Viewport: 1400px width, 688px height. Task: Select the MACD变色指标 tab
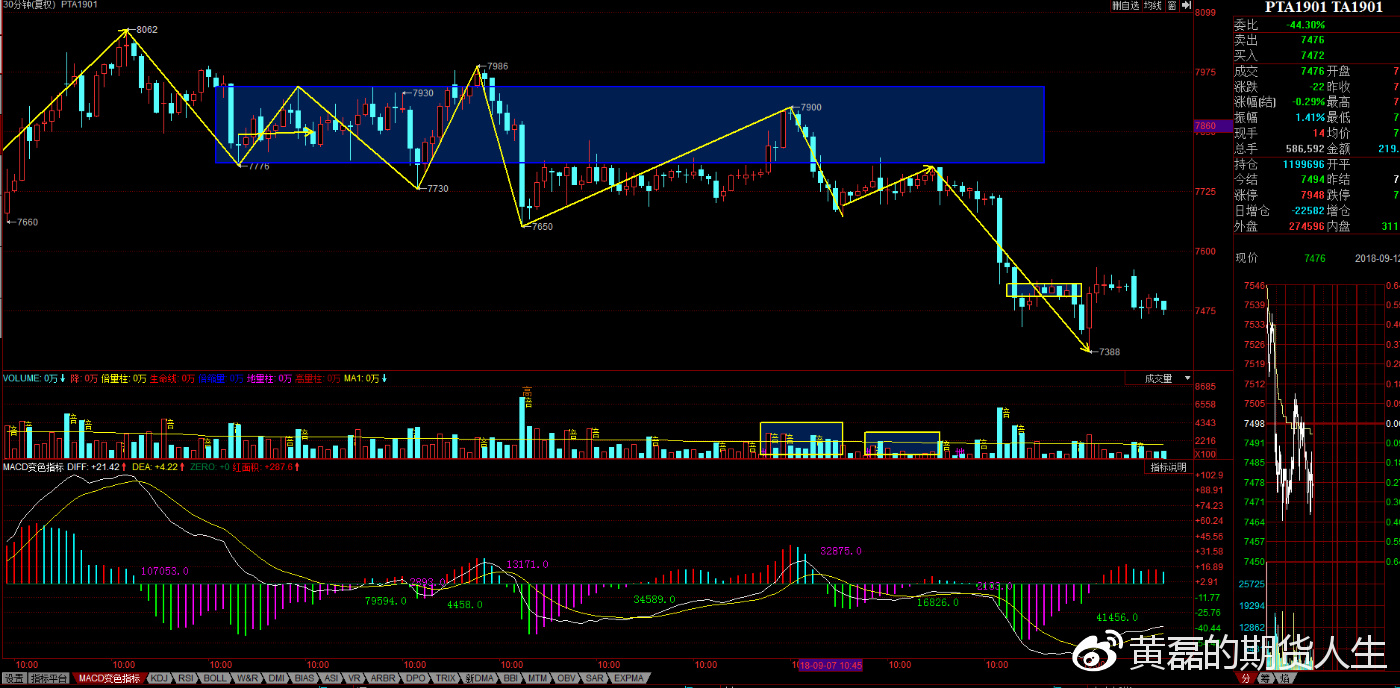tap(110, 679)
